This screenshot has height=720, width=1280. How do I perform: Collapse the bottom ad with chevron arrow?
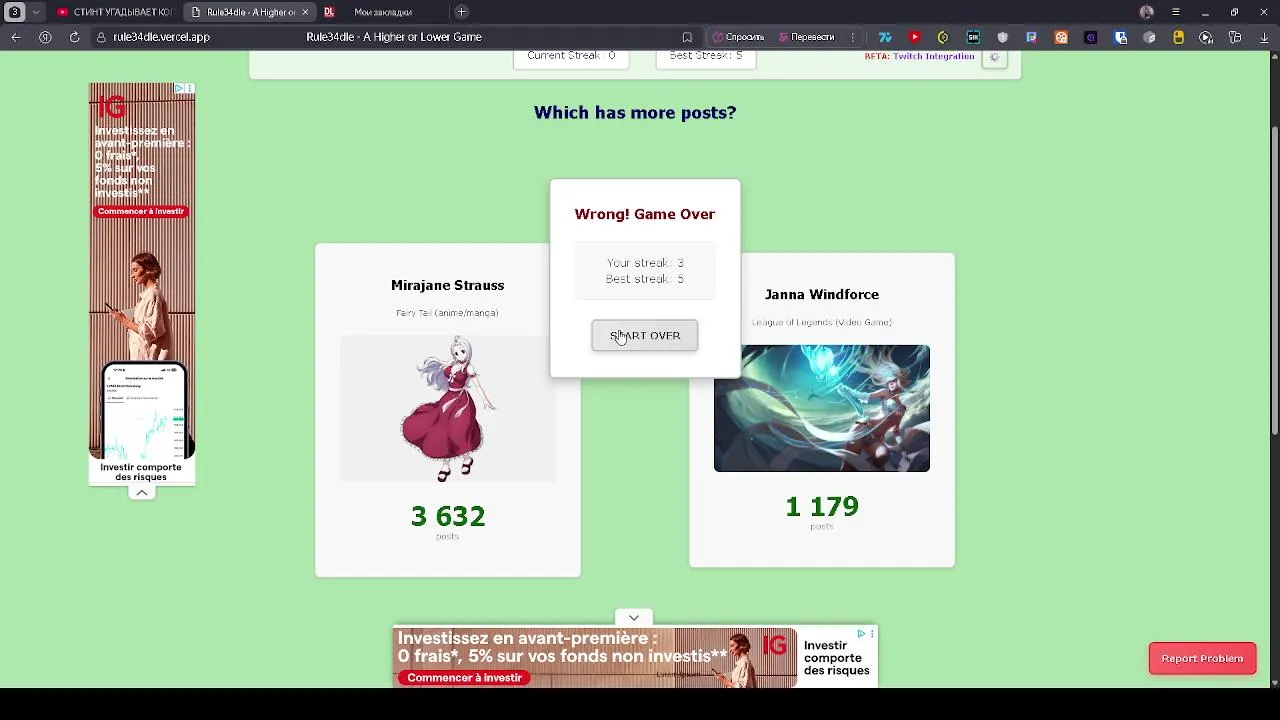point(634,617)
